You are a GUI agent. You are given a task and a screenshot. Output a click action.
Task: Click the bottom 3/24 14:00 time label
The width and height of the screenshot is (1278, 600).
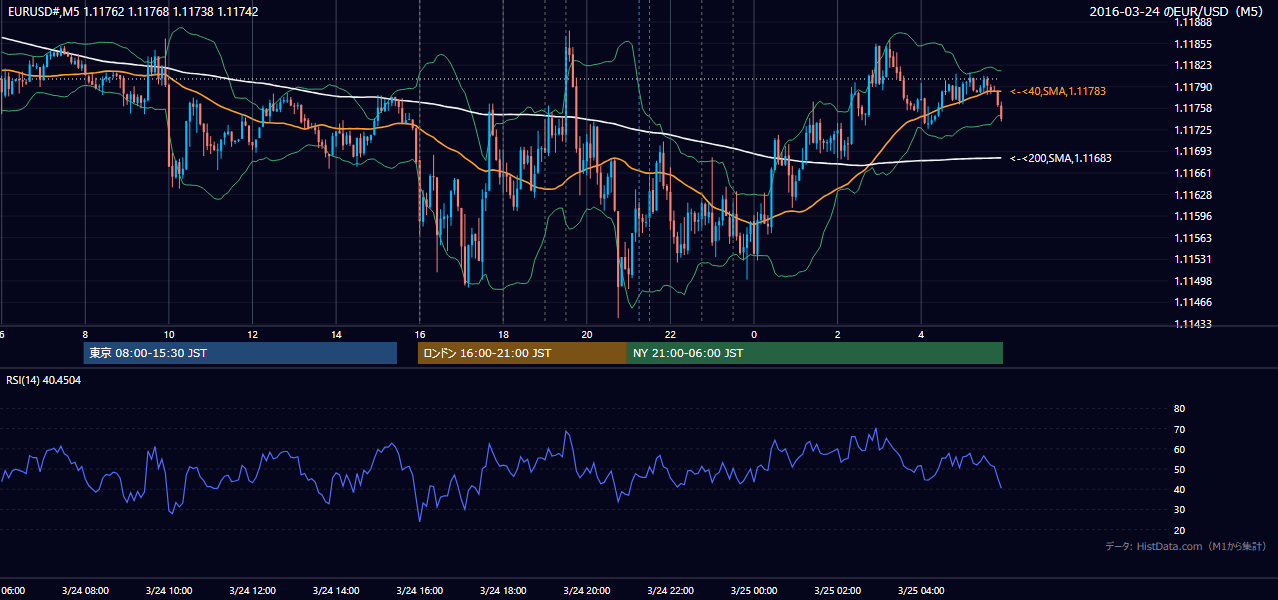tap(335, 591)
